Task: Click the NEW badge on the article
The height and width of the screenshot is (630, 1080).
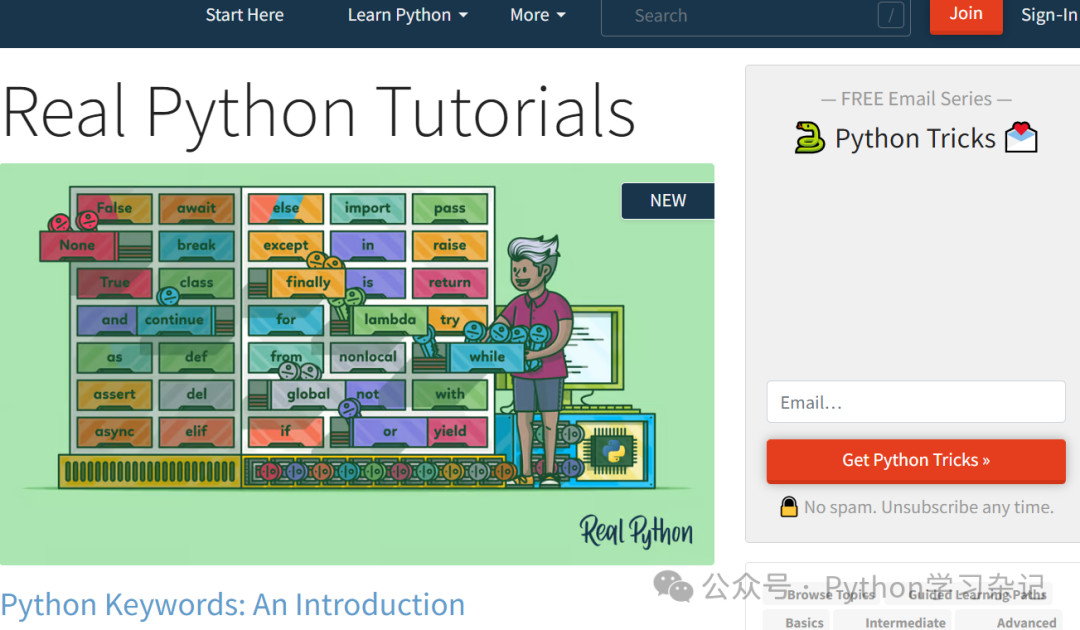Action: click(667, 200)
